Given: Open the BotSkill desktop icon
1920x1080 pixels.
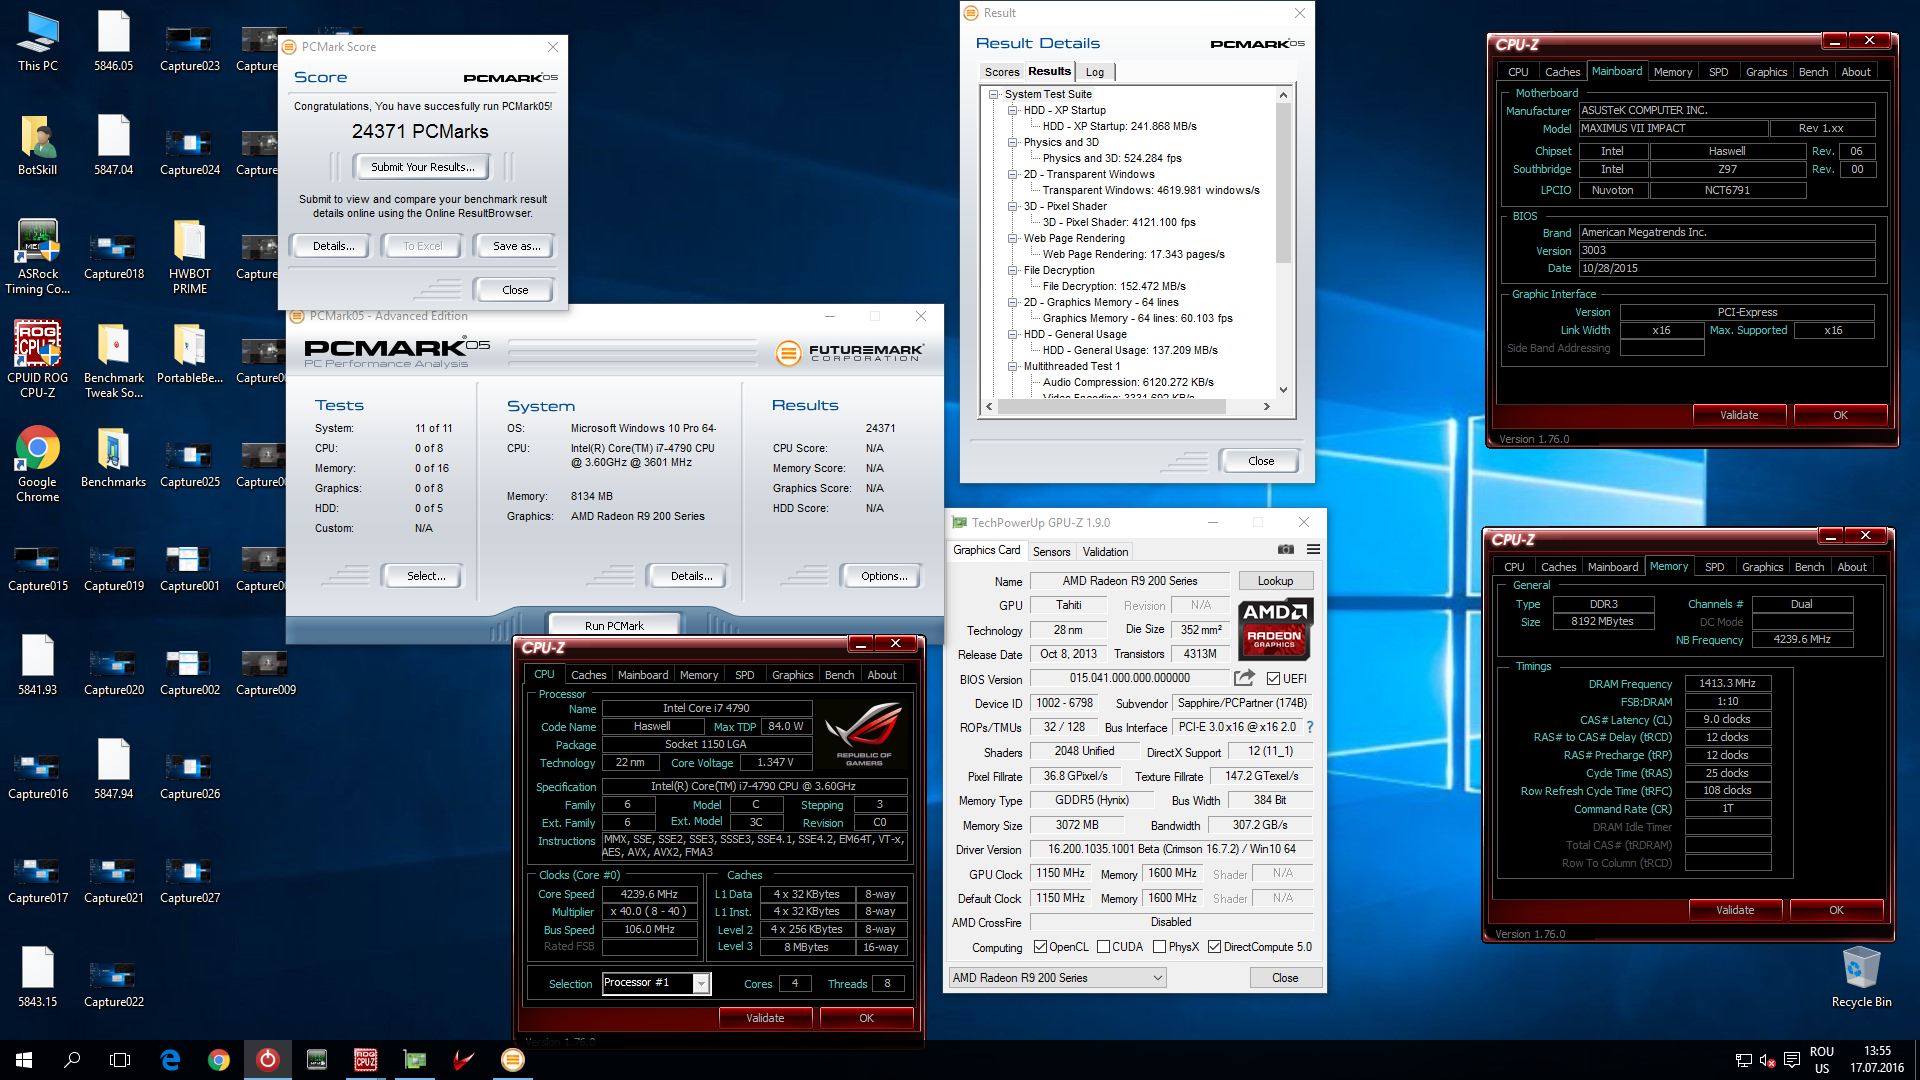Looking at the screenshot, I should (x=38, y=145).
